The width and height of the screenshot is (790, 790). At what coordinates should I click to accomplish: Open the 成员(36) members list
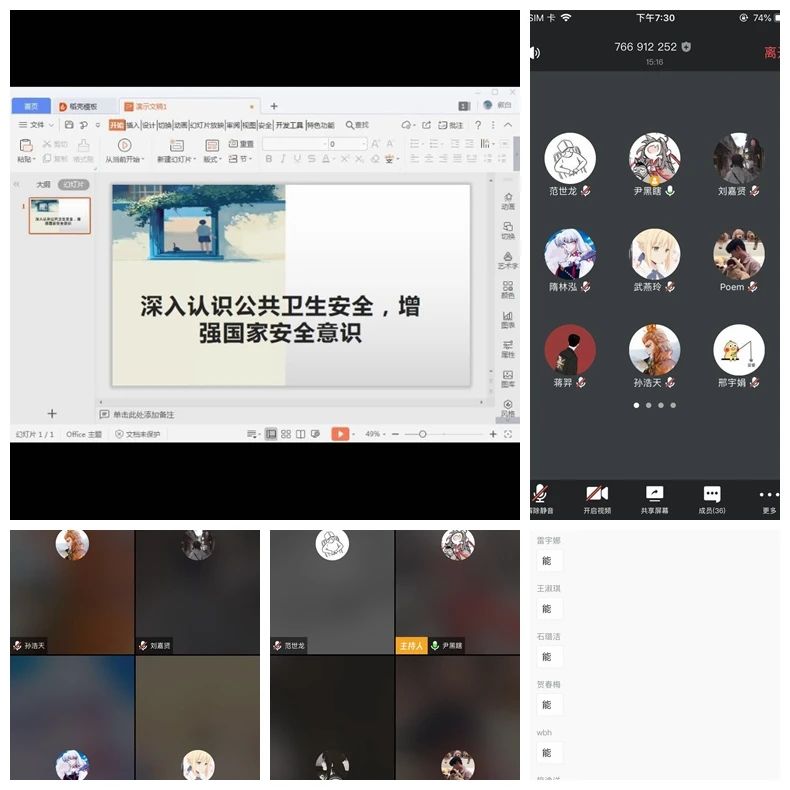[x=712, y=498]
